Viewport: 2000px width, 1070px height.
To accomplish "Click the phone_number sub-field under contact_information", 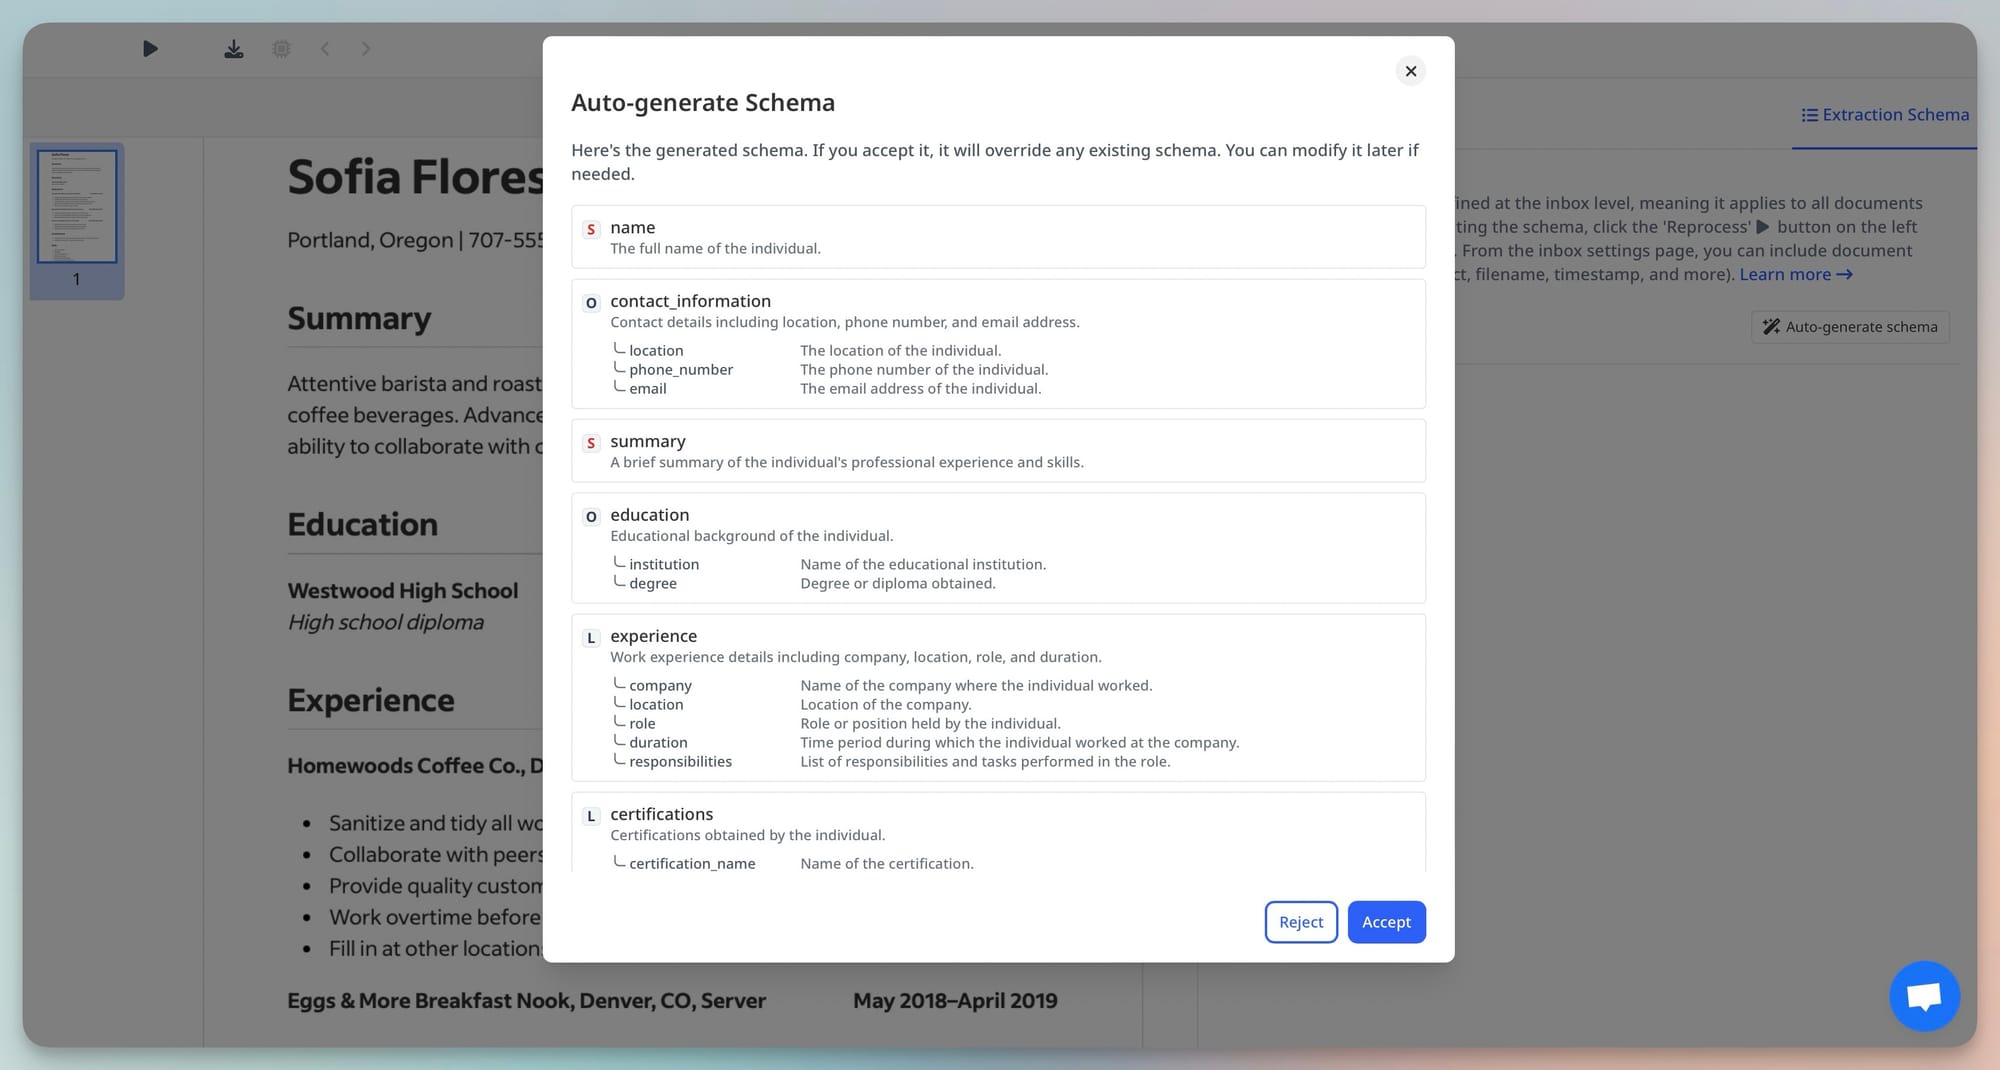I will [x=681, y=370].
